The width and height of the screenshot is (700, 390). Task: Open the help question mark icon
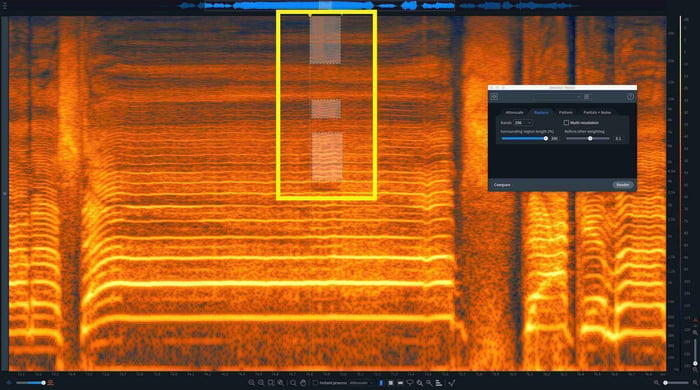[x=630, y=97]
